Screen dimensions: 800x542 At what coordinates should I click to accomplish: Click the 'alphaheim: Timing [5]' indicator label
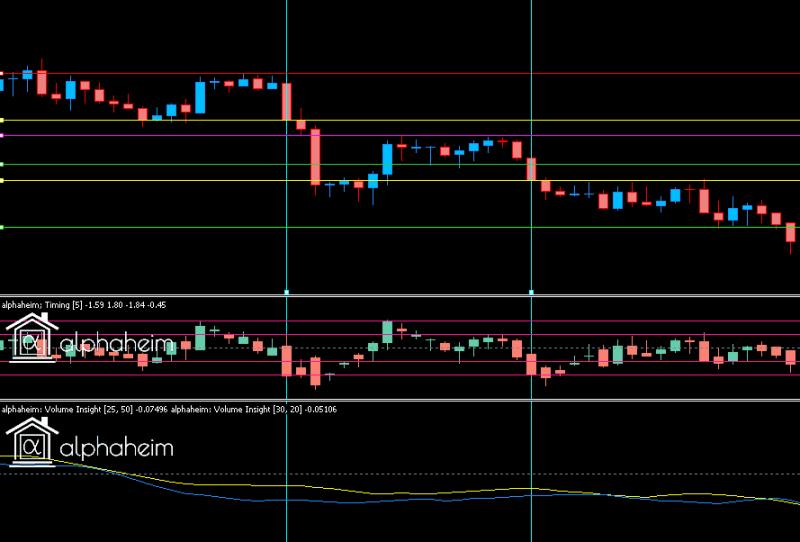(x=84, y=305)
